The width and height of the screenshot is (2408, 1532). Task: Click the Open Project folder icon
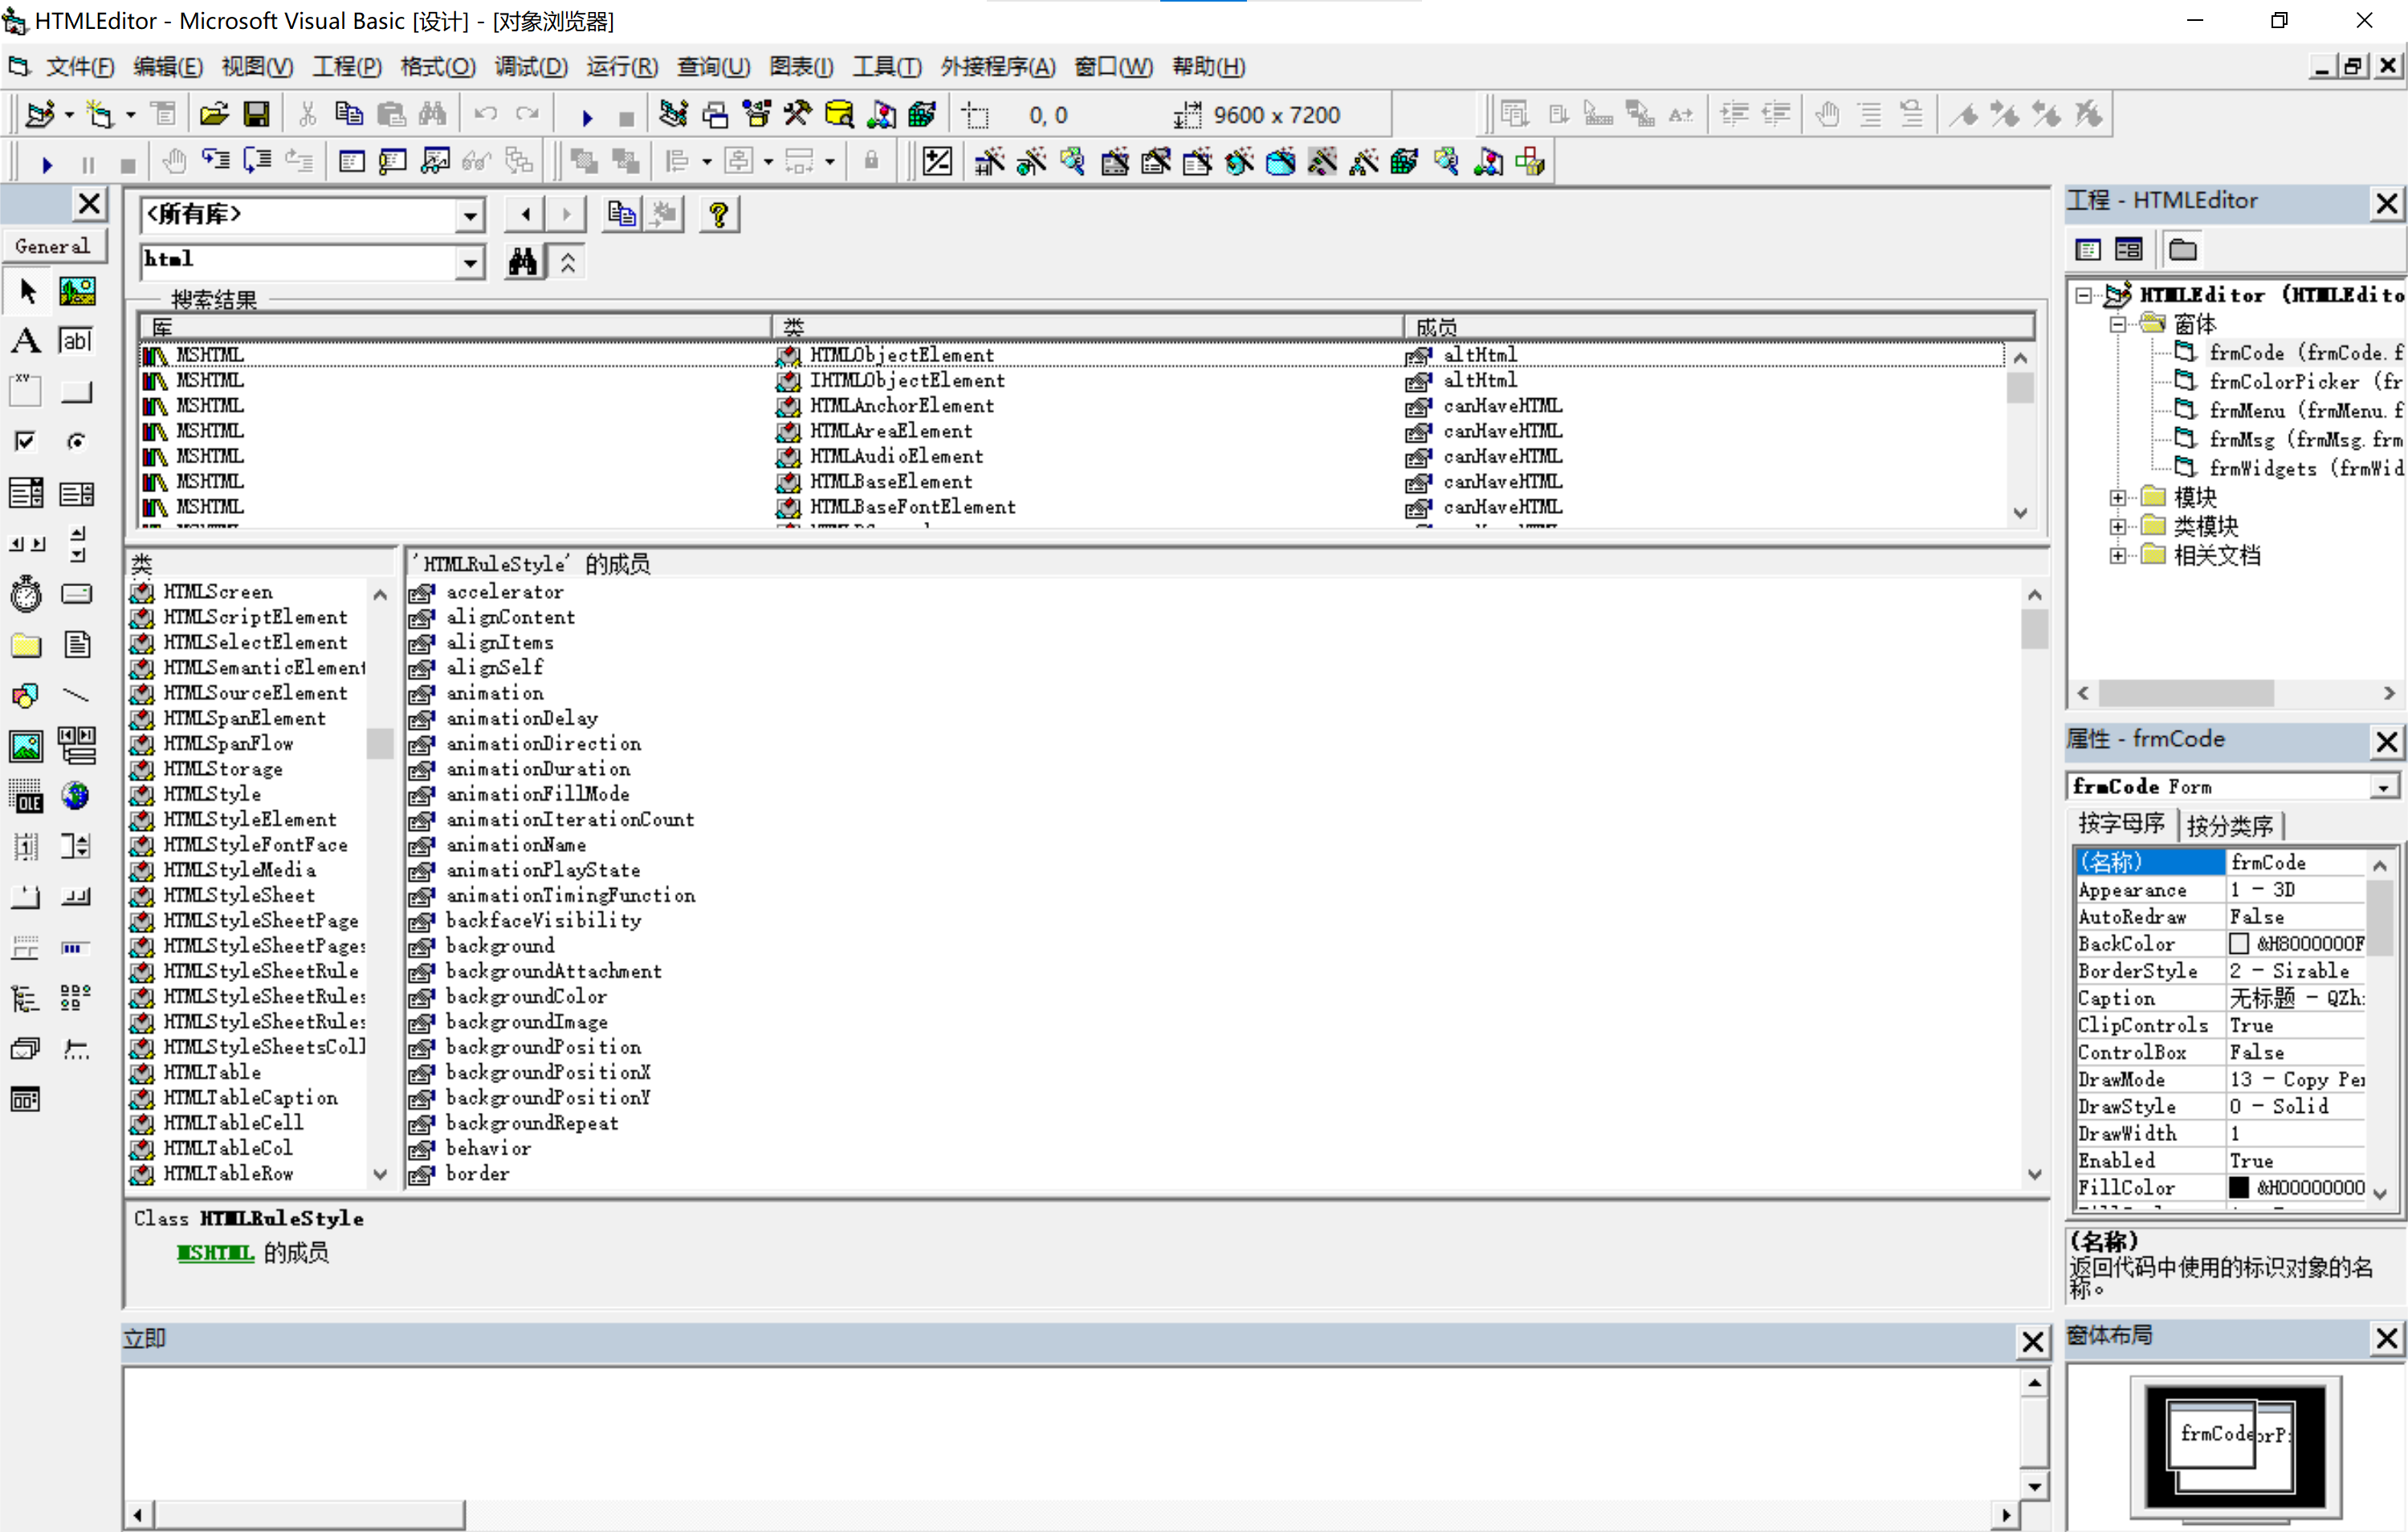214,115
